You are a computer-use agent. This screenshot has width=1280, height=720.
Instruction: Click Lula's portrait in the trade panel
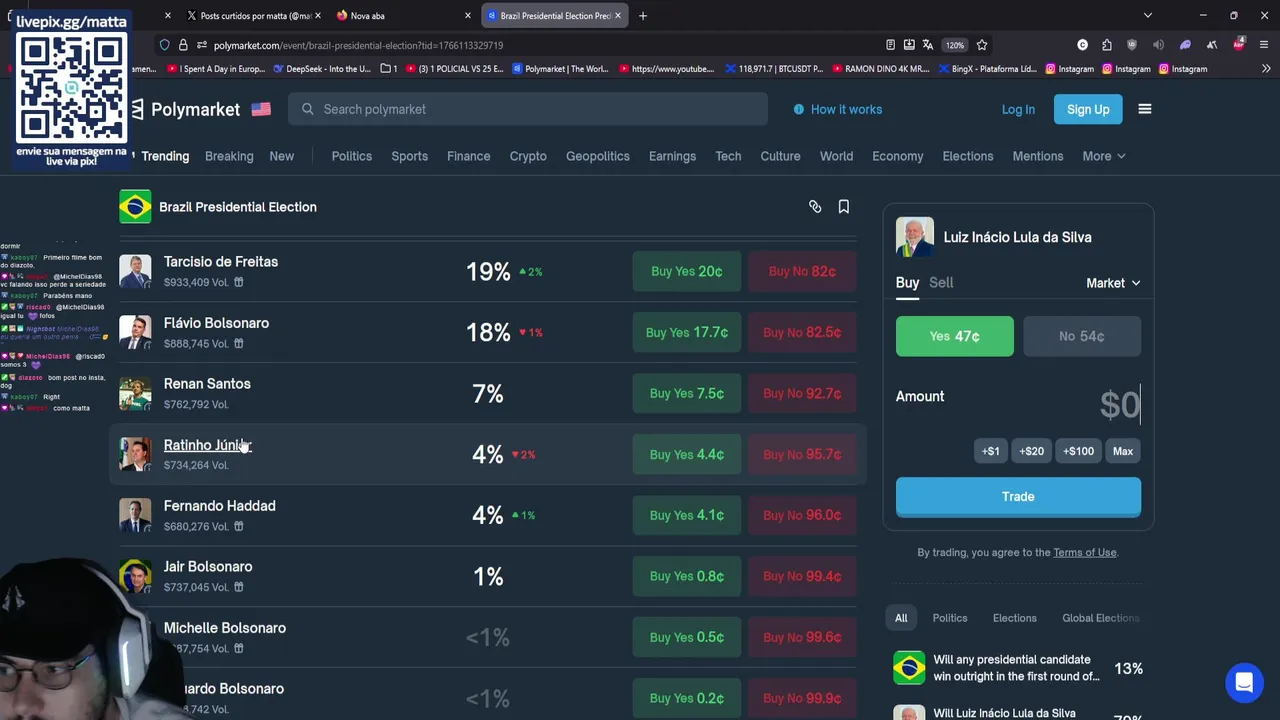point(914,237)
